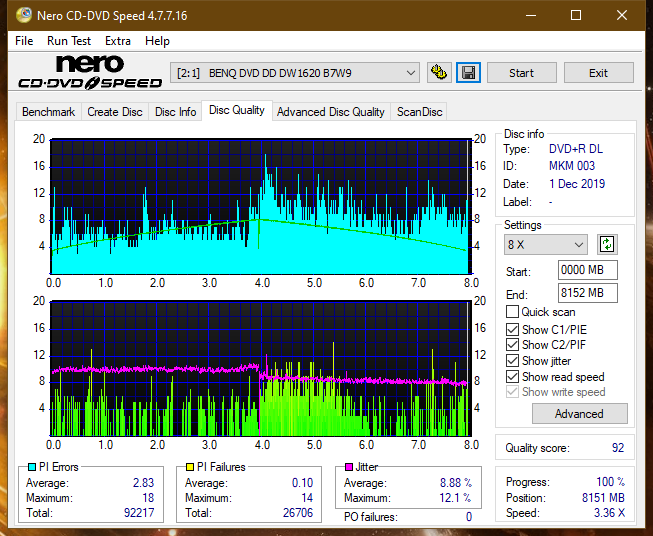This screenshot has height=536, width=653.
Task: Switch to the Advanced Disc Quality tab
Action: click(331, 112)
